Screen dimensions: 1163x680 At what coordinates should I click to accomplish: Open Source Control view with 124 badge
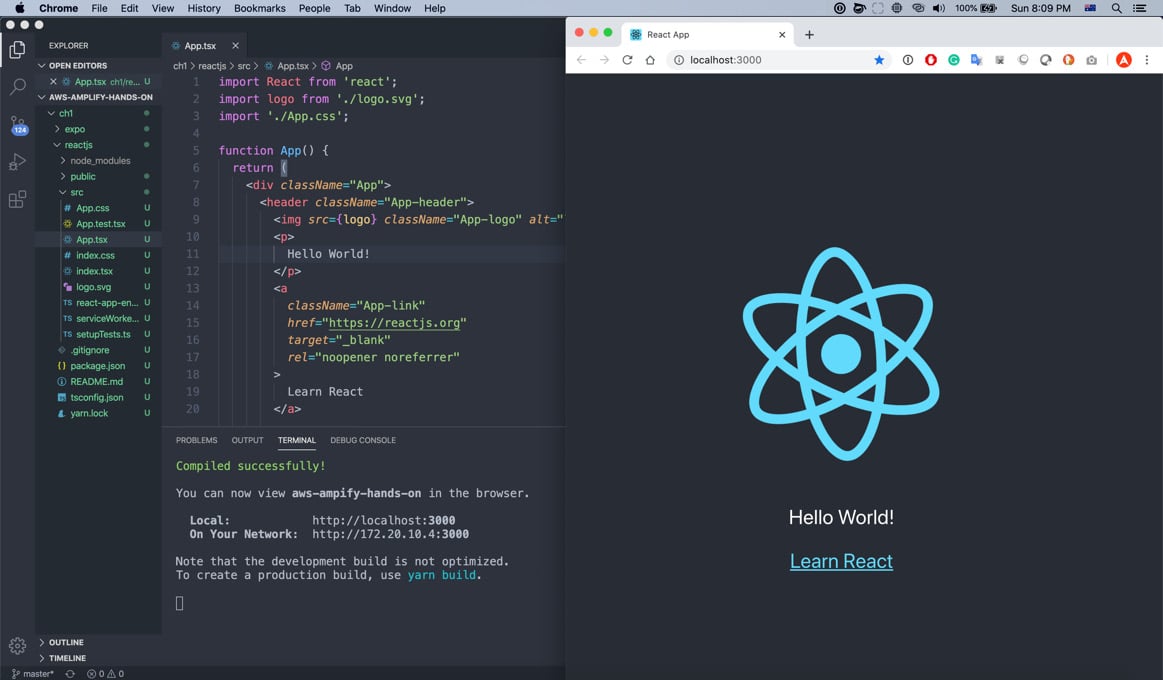[x=18, y=125]
